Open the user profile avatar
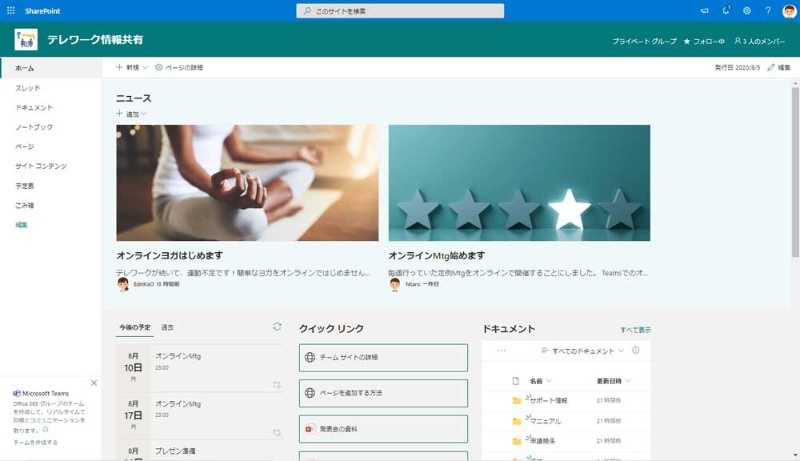Viewport: 800px width, 461px height. pyautogui.click(x=789, y=11)
